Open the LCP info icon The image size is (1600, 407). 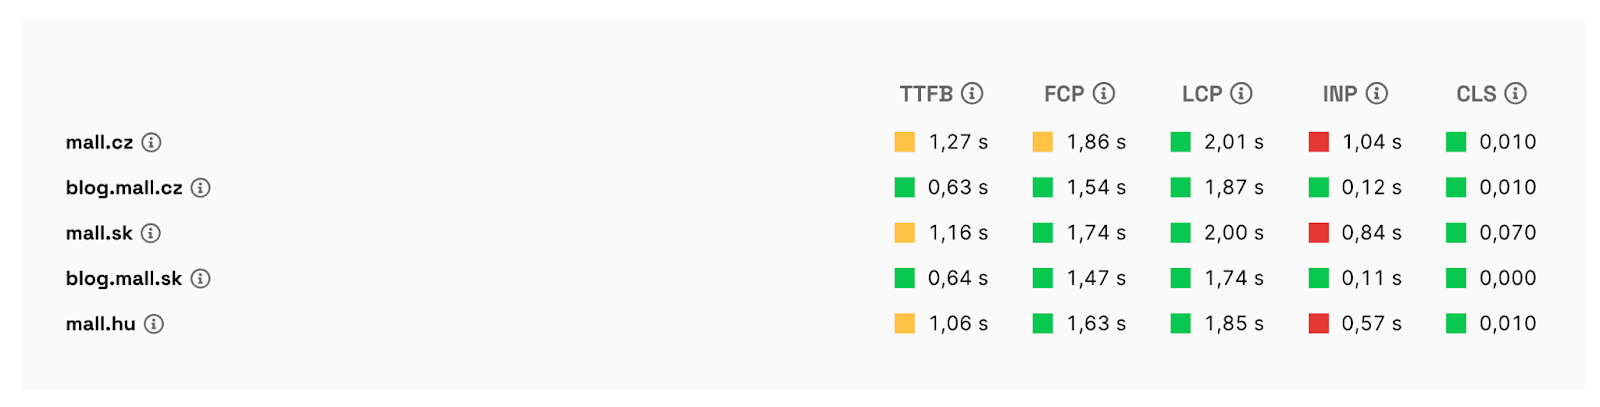point(1241,93)
